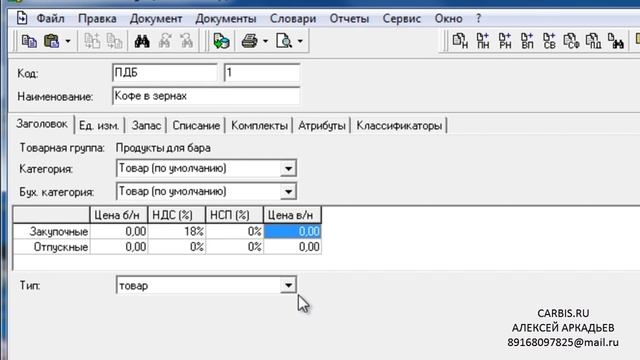The height and width of the screenshot is (360, 640).
Task: Expand the Тип dropdown arrow
Action: point(288,285)
